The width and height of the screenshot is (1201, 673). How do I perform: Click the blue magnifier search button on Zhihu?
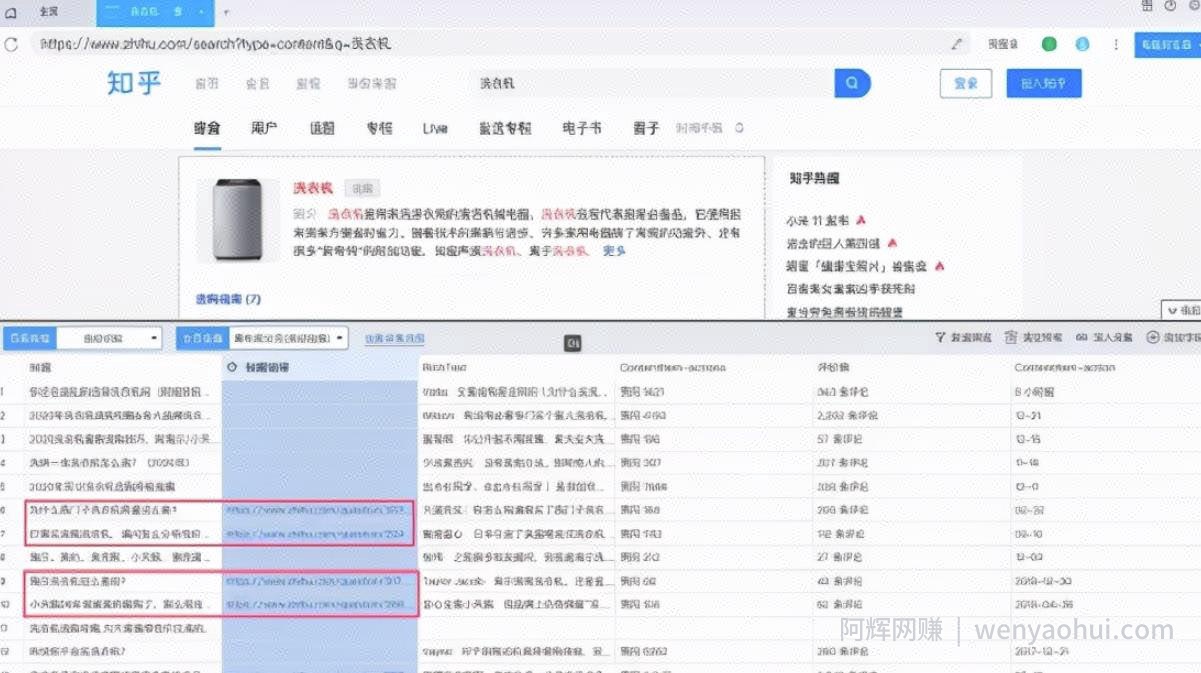[x=852, y=83]
